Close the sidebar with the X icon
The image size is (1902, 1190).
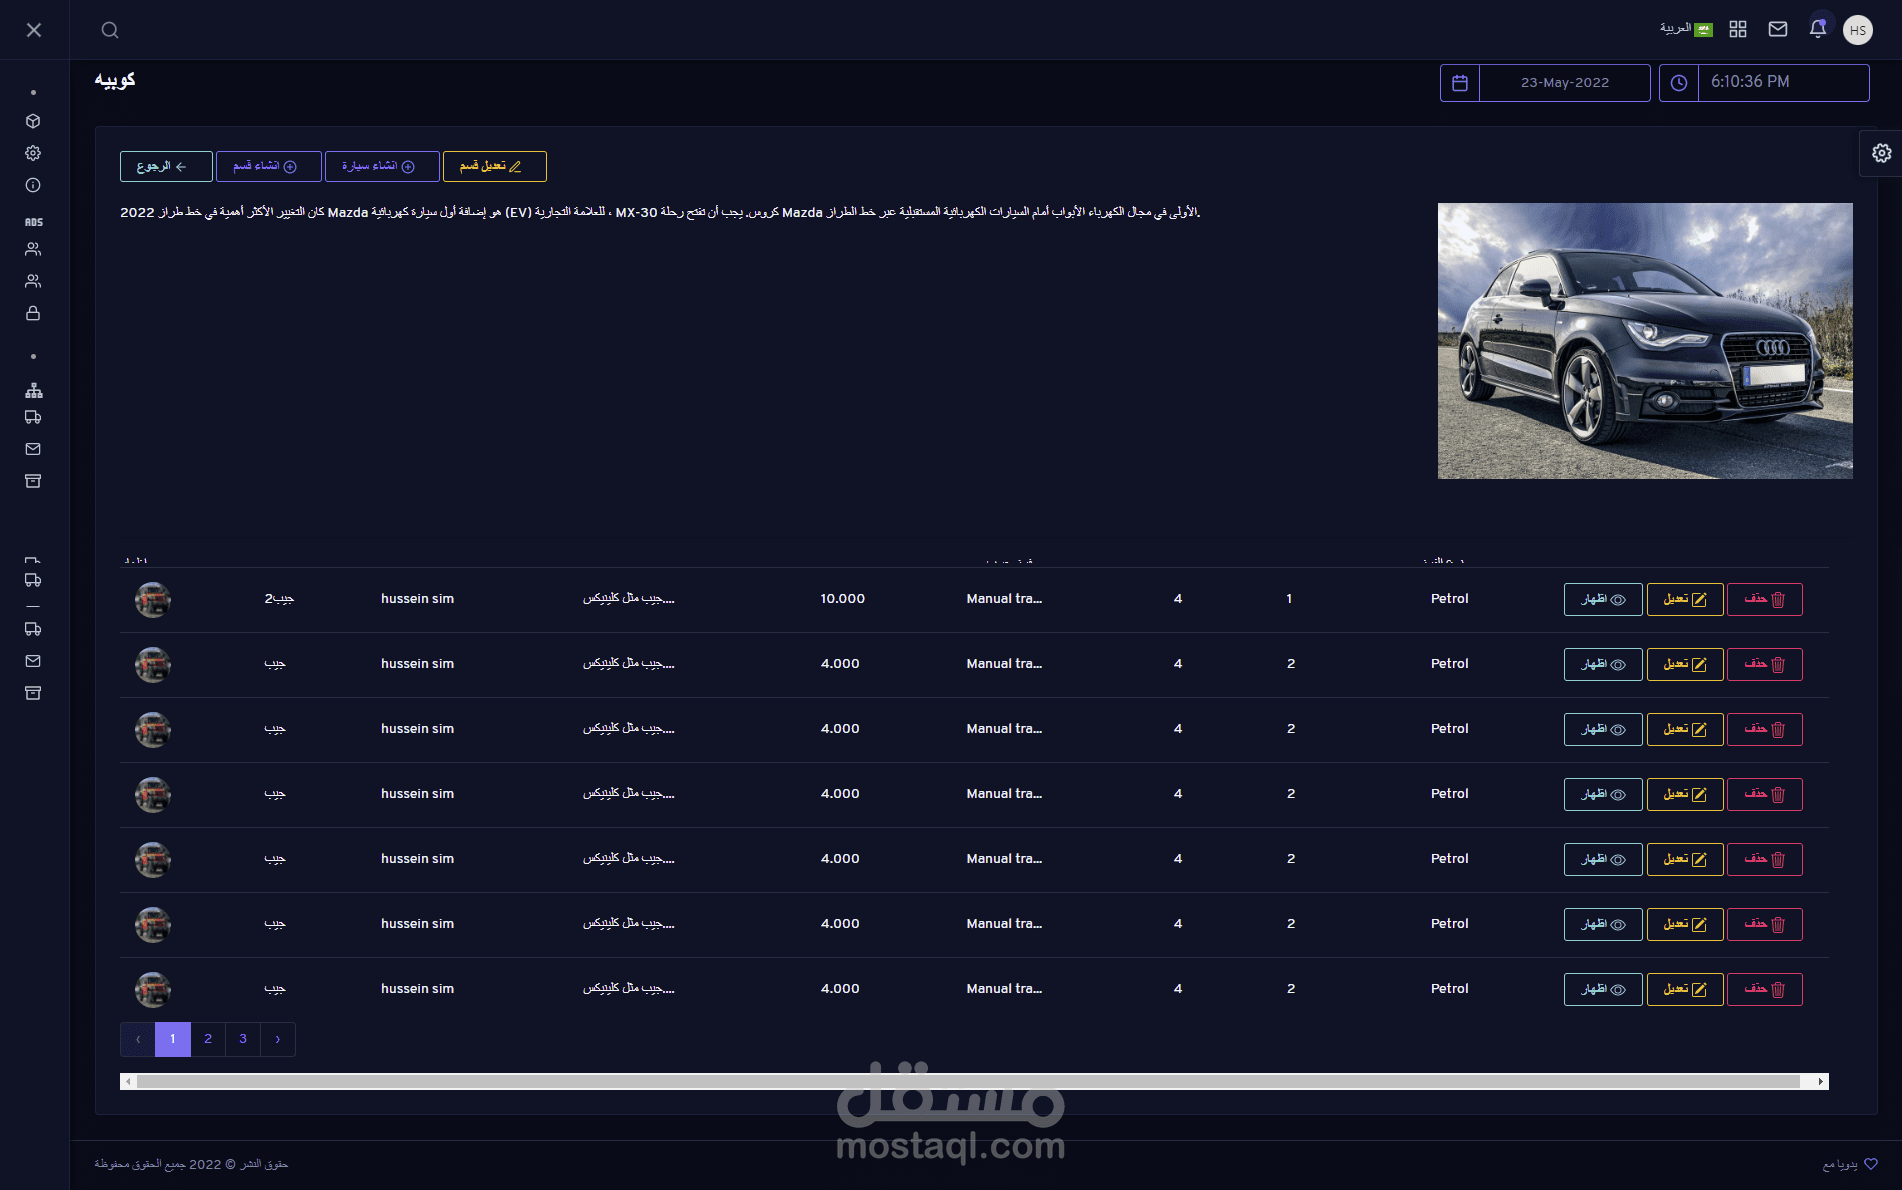pyautogui.click(x=34, y=30)
